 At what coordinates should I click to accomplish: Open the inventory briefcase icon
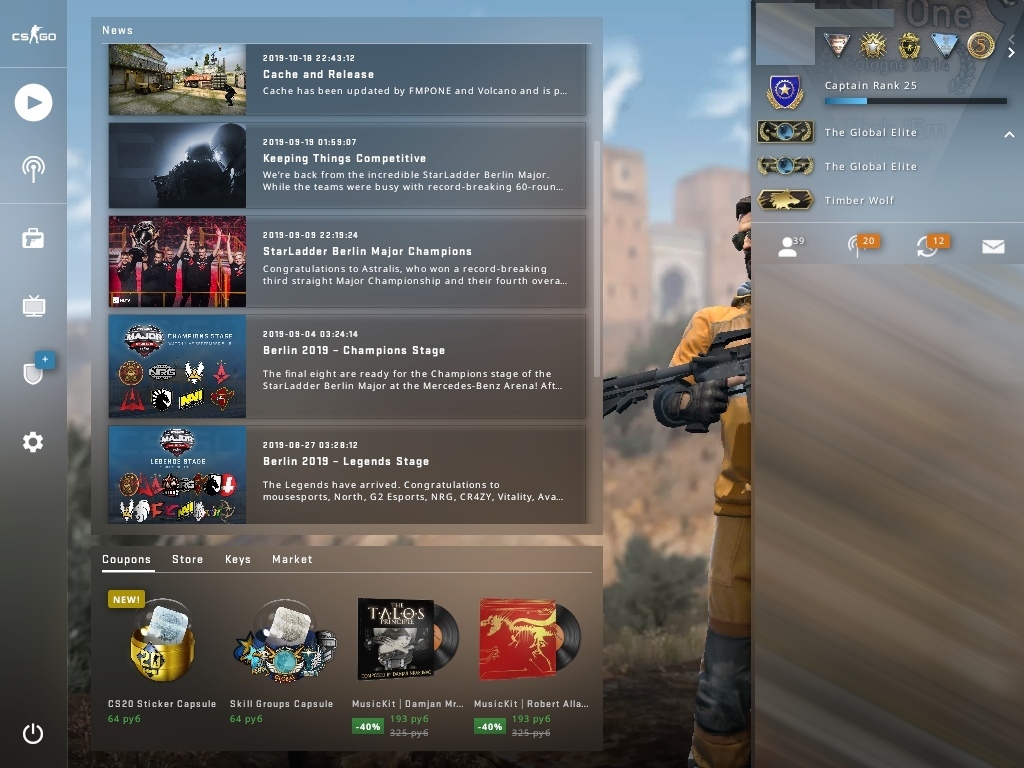point(33,238)
